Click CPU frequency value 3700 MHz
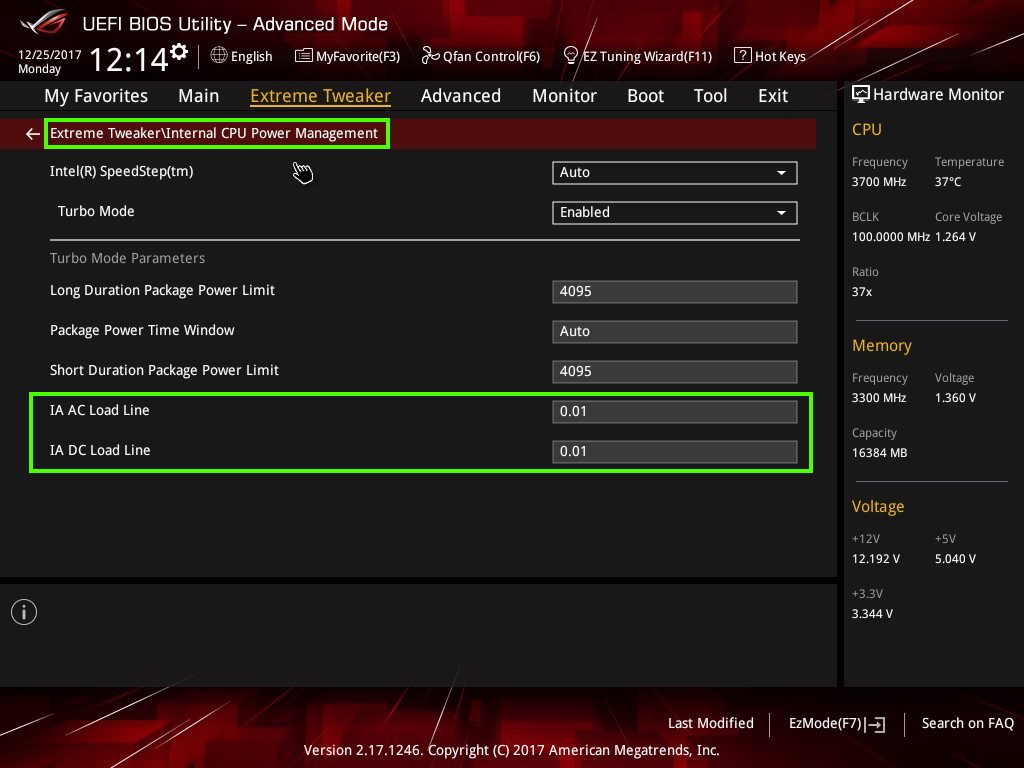 [879, 182]
